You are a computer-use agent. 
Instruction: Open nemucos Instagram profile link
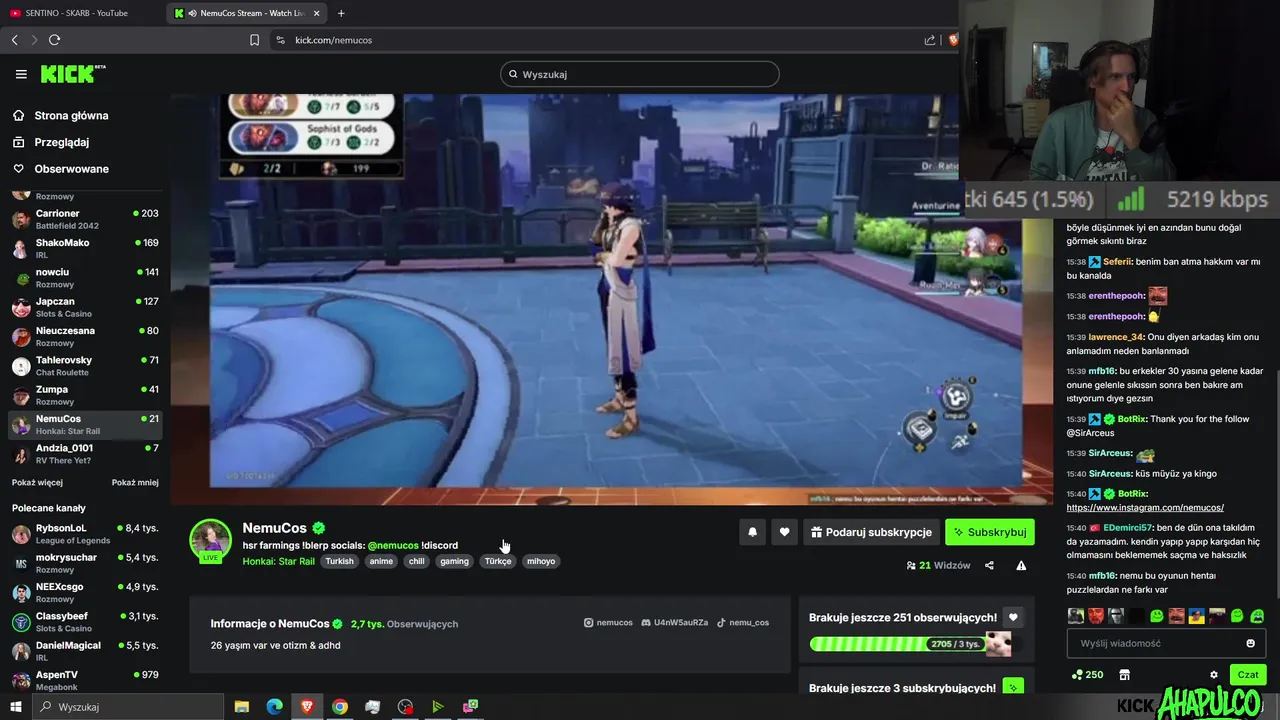(x=608, y=622)
